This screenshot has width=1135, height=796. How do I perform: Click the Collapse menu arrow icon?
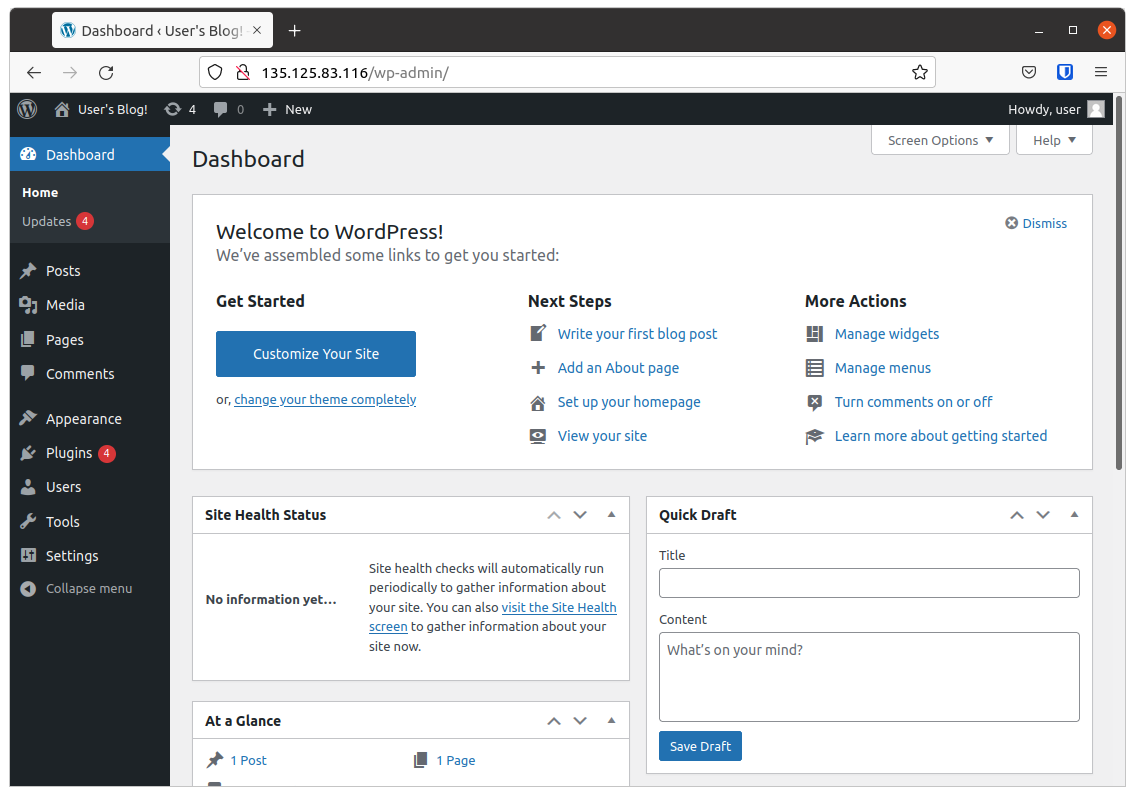point(27,588)
